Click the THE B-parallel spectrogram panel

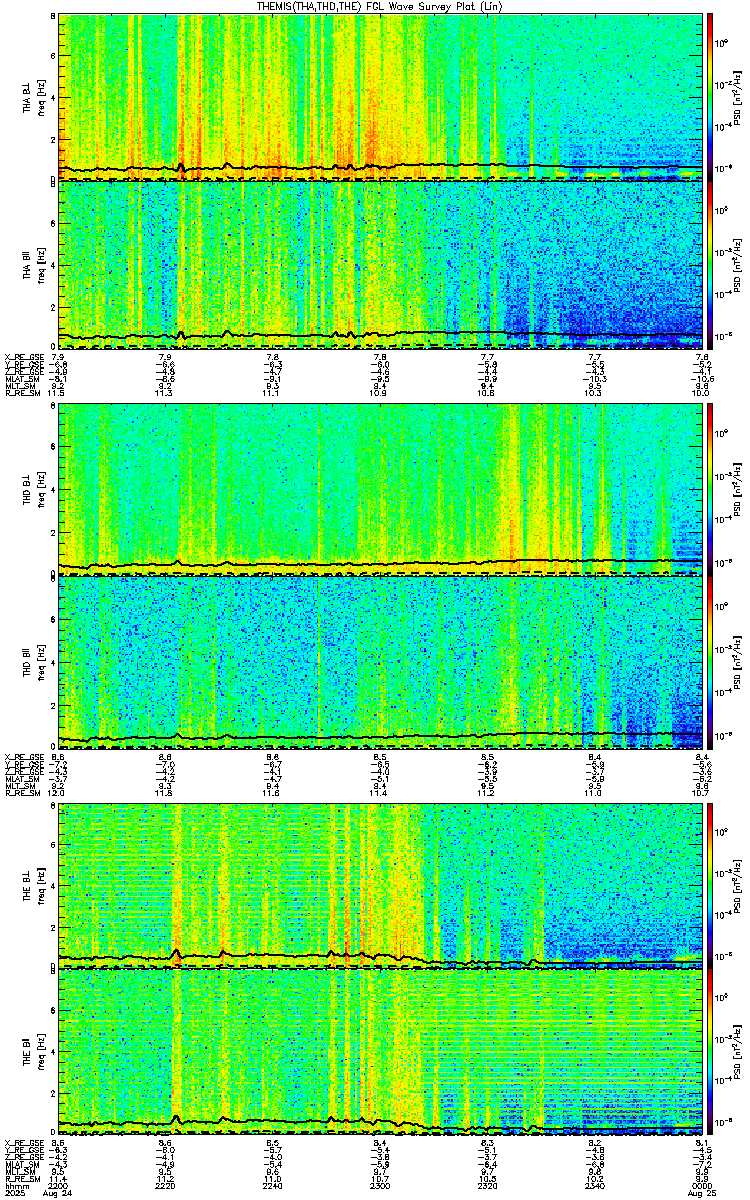[381, 1052]
